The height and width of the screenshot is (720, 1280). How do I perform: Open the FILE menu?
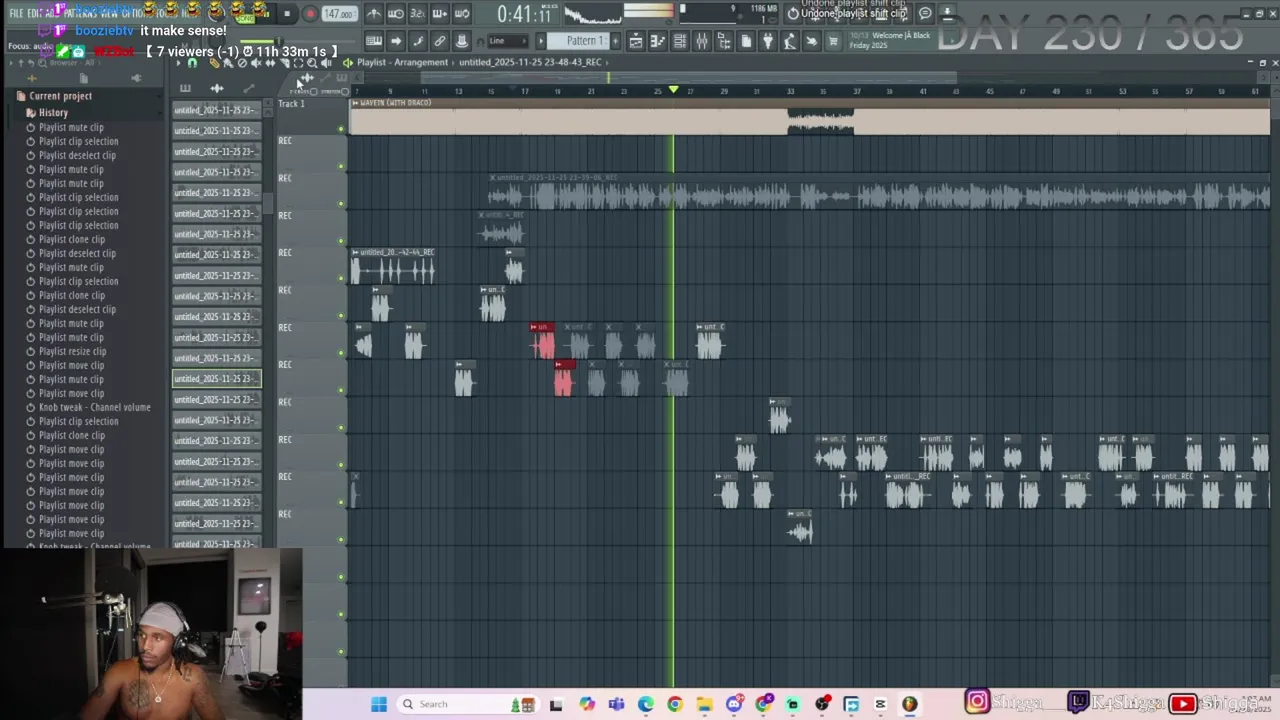(x=16, y=13)
